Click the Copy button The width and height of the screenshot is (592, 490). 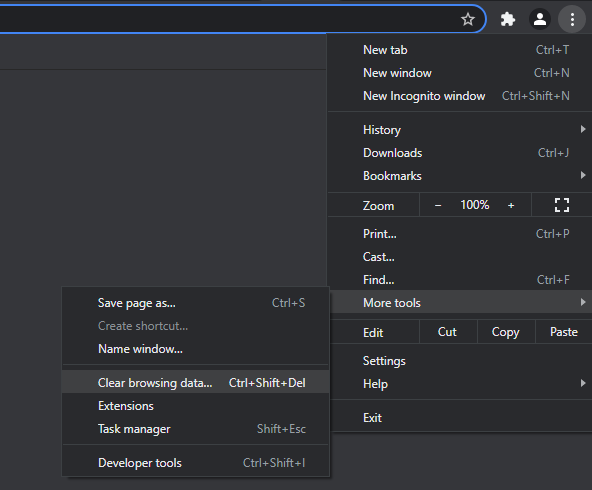pyautogui.click(x=506, y=332)
